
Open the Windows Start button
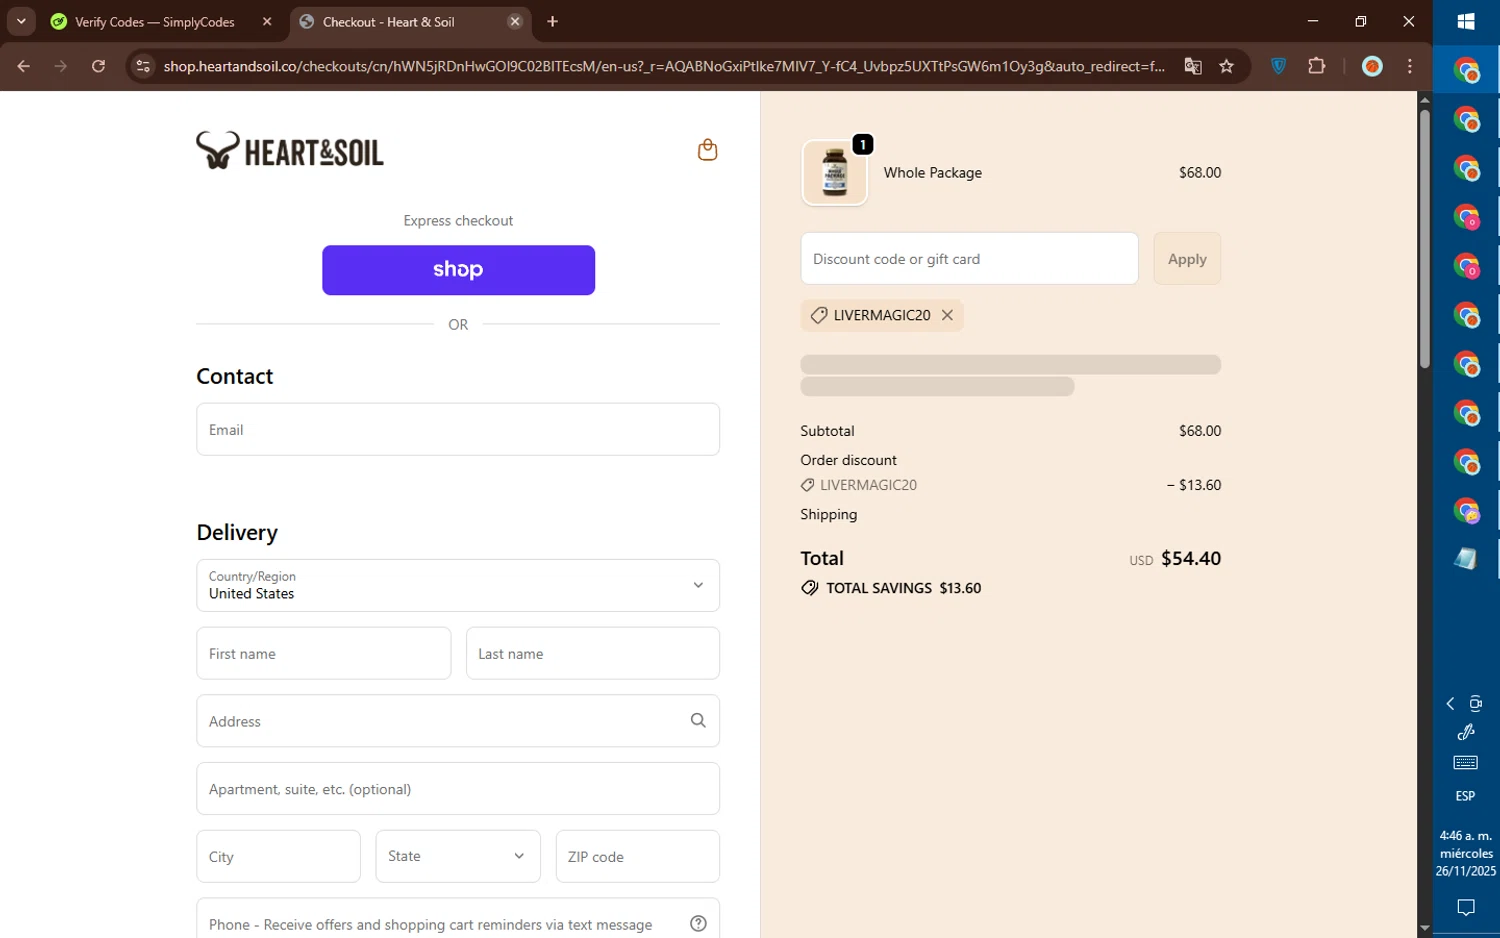tap(1466, 21)
